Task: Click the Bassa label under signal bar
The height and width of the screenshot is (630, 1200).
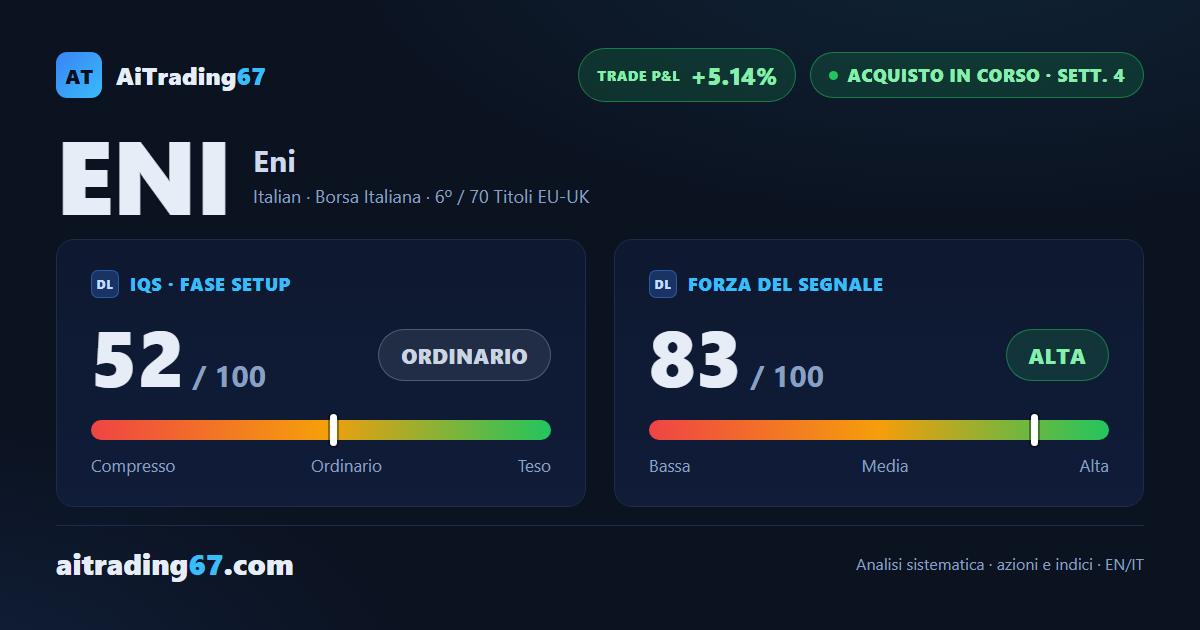Action: click(x=669, y=466)
